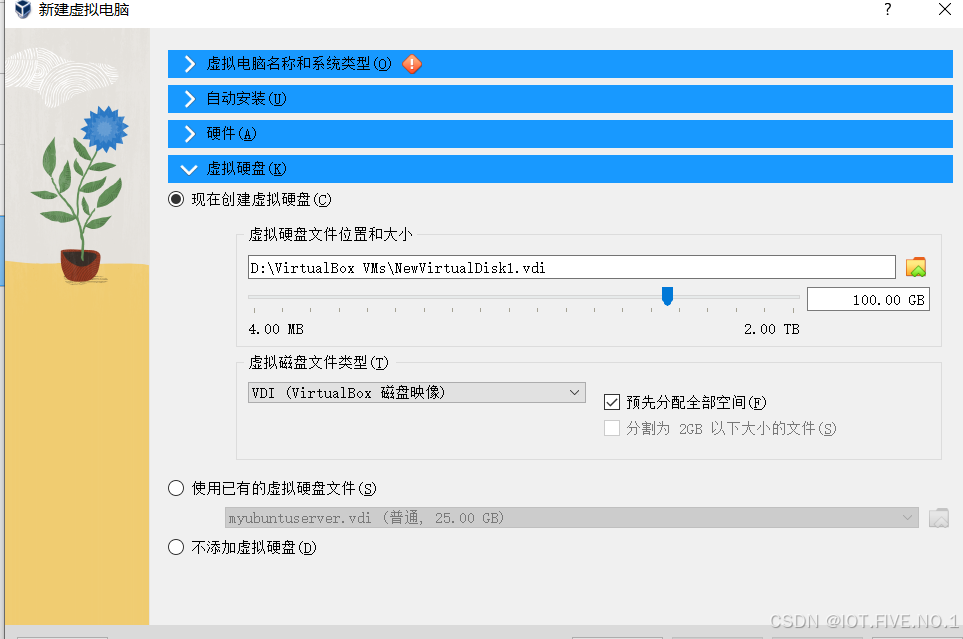Select 使用已有的虚拟硬盘文件 radio option
This screenshot has width=963, height=639.
(x=176, y=488)
